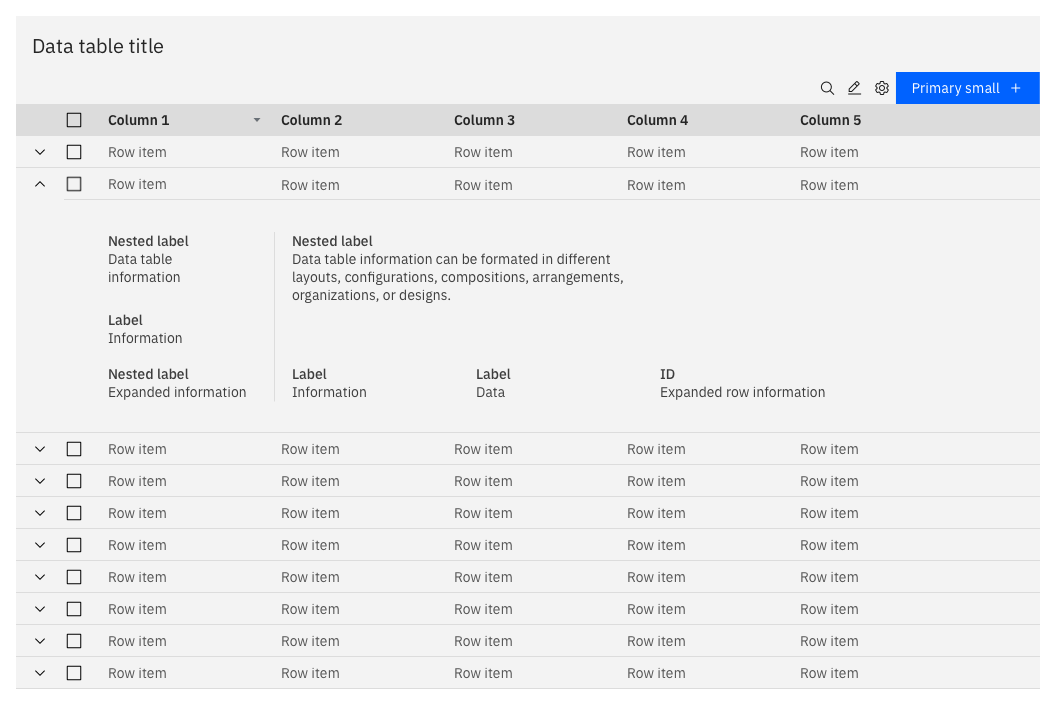The height and width of the screenshot is (712, 1056).
Task: Click the Data table title
Action: [x=97, y=46]
